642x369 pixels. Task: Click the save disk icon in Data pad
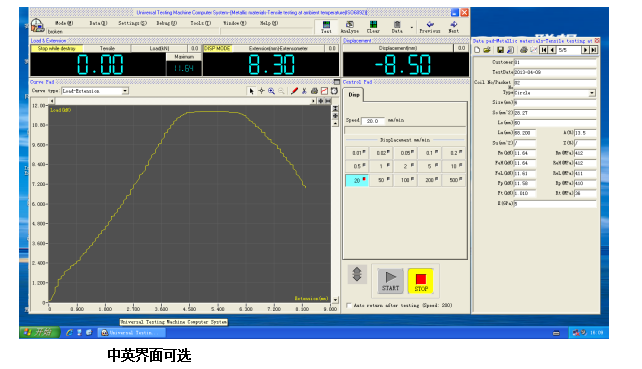point(500,50)
